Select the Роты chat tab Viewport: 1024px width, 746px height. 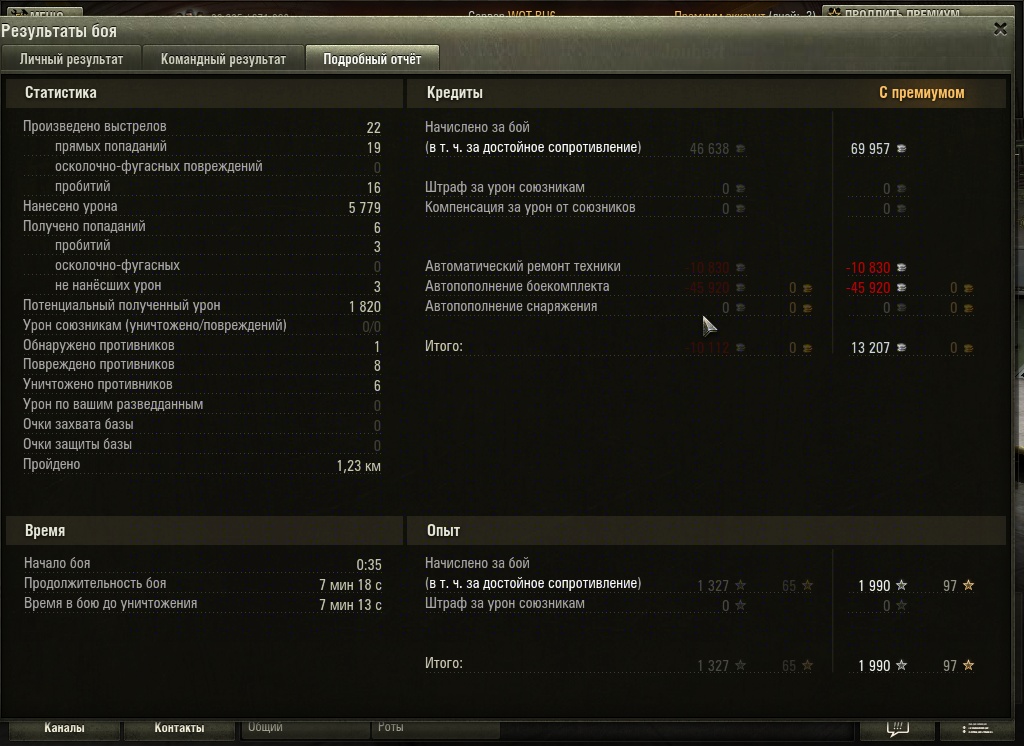391,727
